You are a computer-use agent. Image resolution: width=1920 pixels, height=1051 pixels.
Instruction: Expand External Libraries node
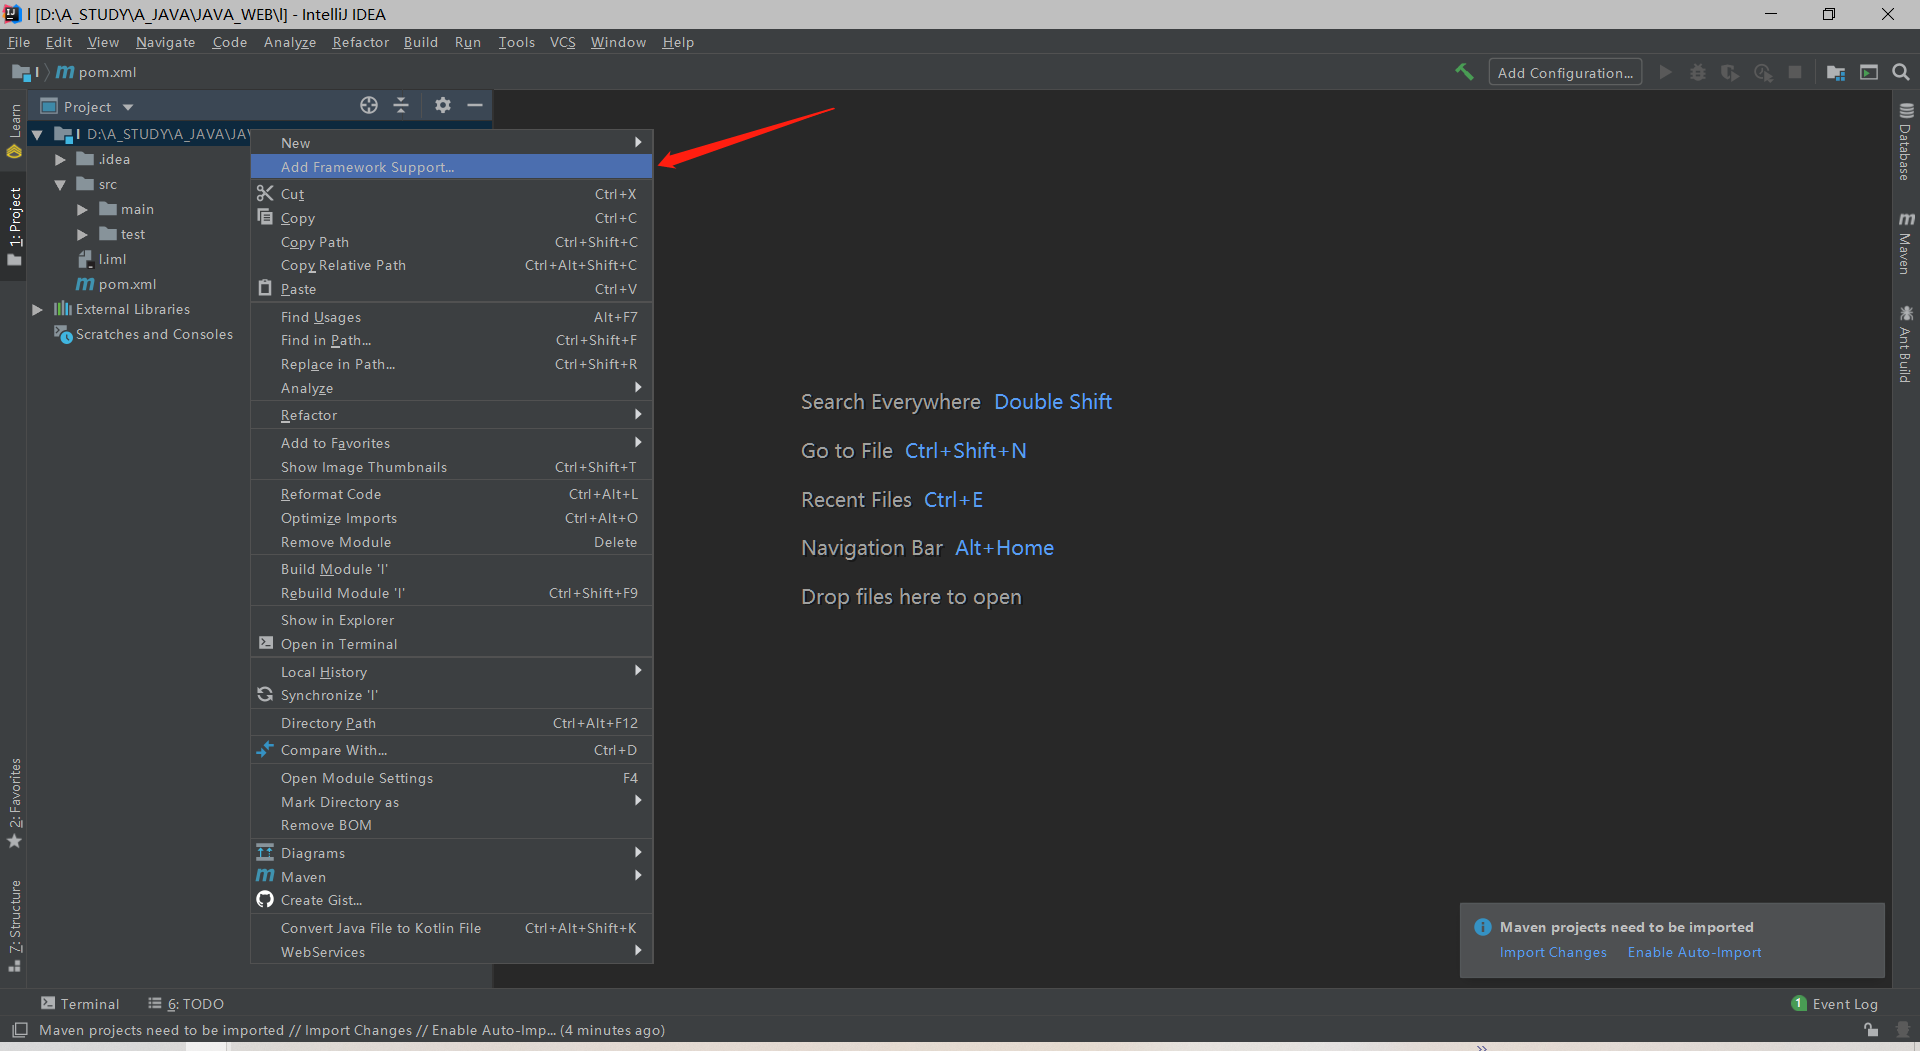37,309
